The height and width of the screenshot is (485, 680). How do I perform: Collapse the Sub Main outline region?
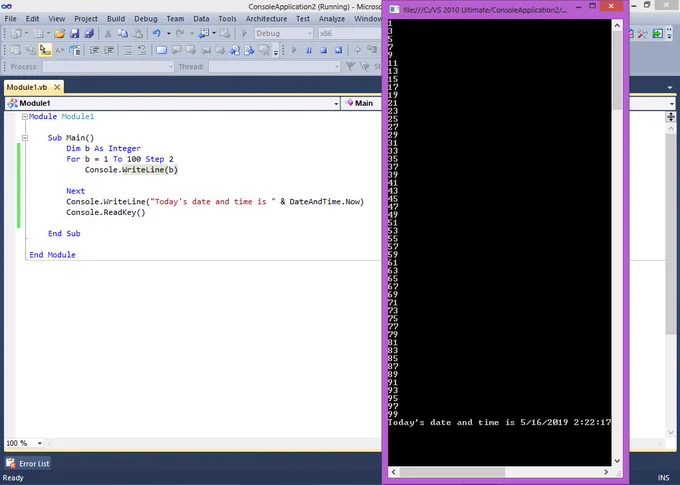pyautogui.click(x=25, y=138)
